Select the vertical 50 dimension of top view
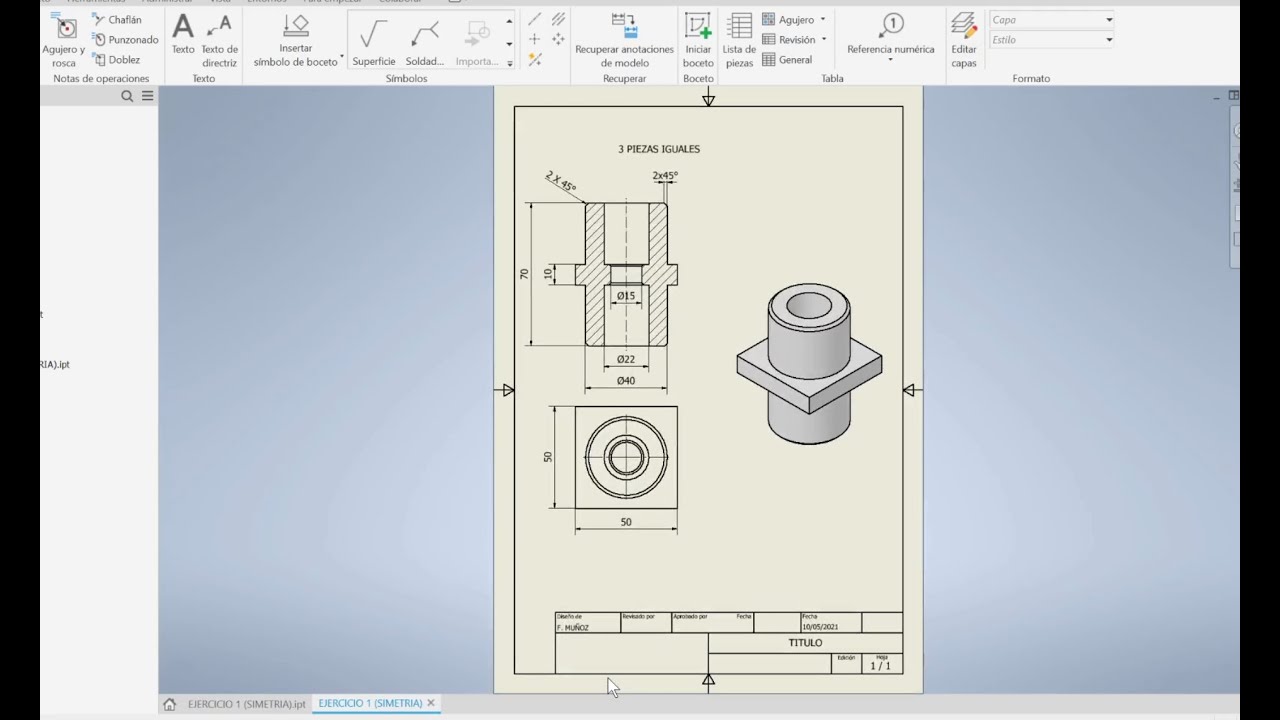 click(x=548, y=457)
